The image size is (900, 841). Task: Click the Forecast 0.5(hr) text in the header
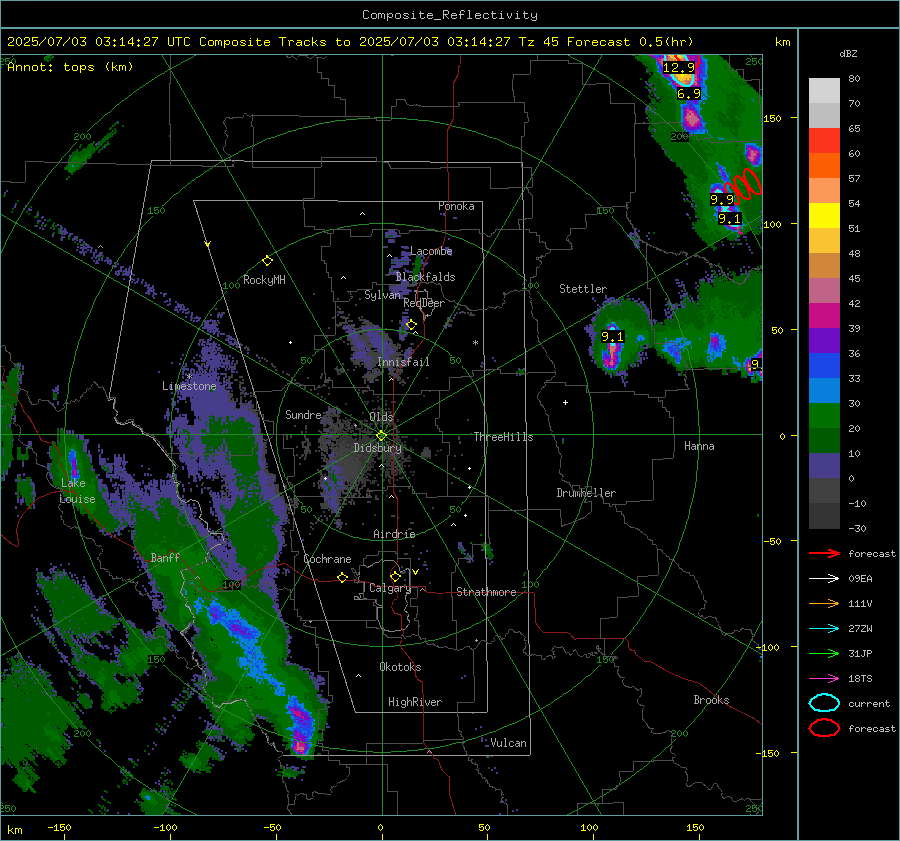tap(630, 42)
